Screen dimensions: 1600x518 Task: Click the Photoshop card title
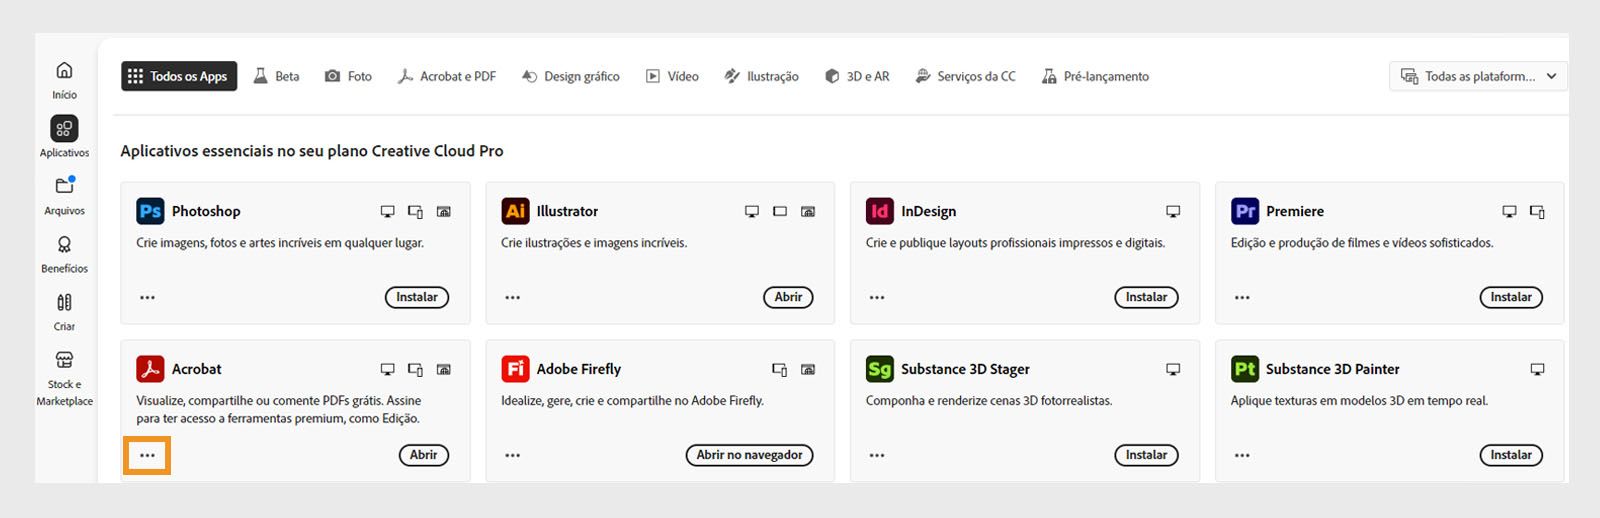point(206,211)
